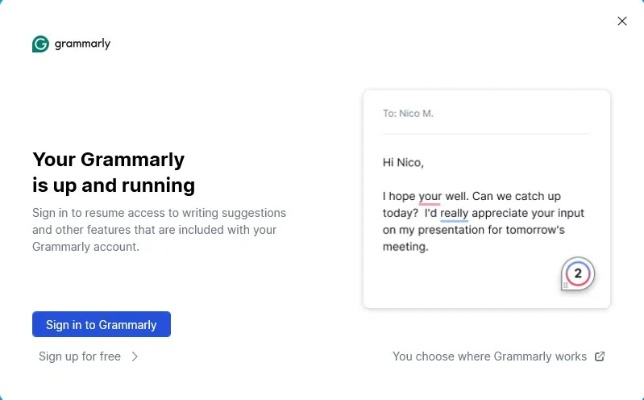Click the word "meeting." ending the email
Screen dimensions: 644x400
click(x=405, y=247)
